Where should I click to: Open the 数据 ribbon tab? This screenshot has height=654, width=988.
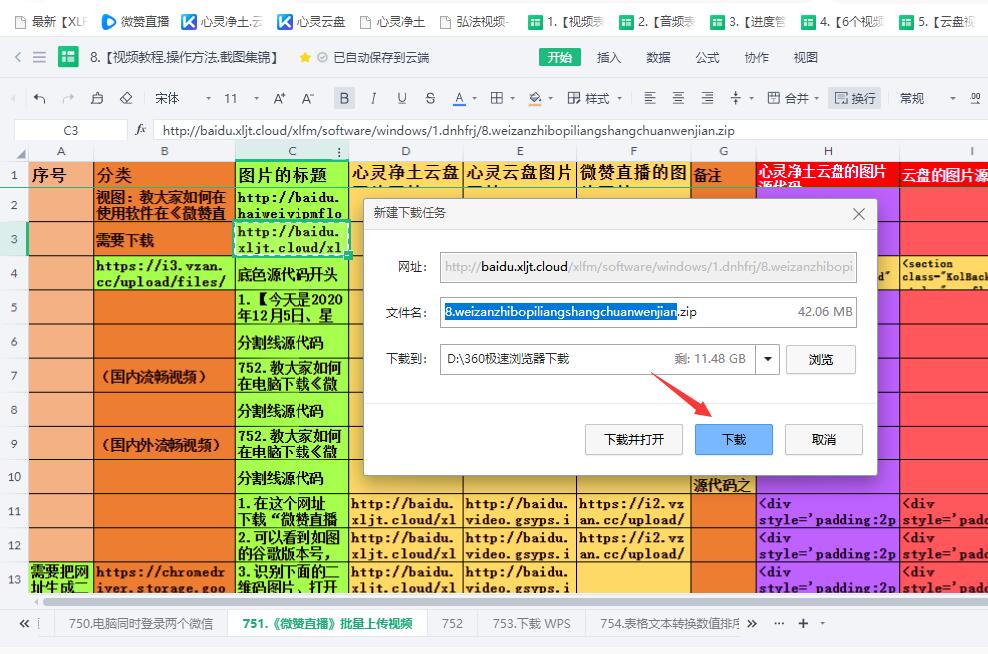[x=658, y=57]
